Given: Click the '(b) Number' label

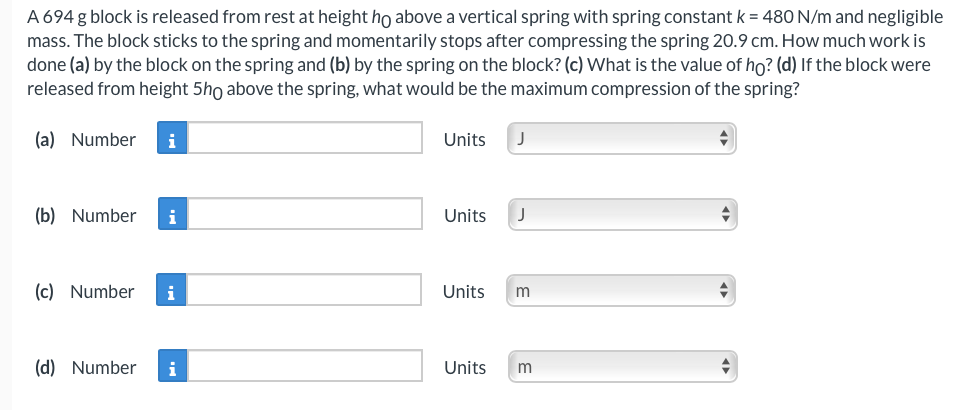Looking at the screenshot, I should pos(85,216).
